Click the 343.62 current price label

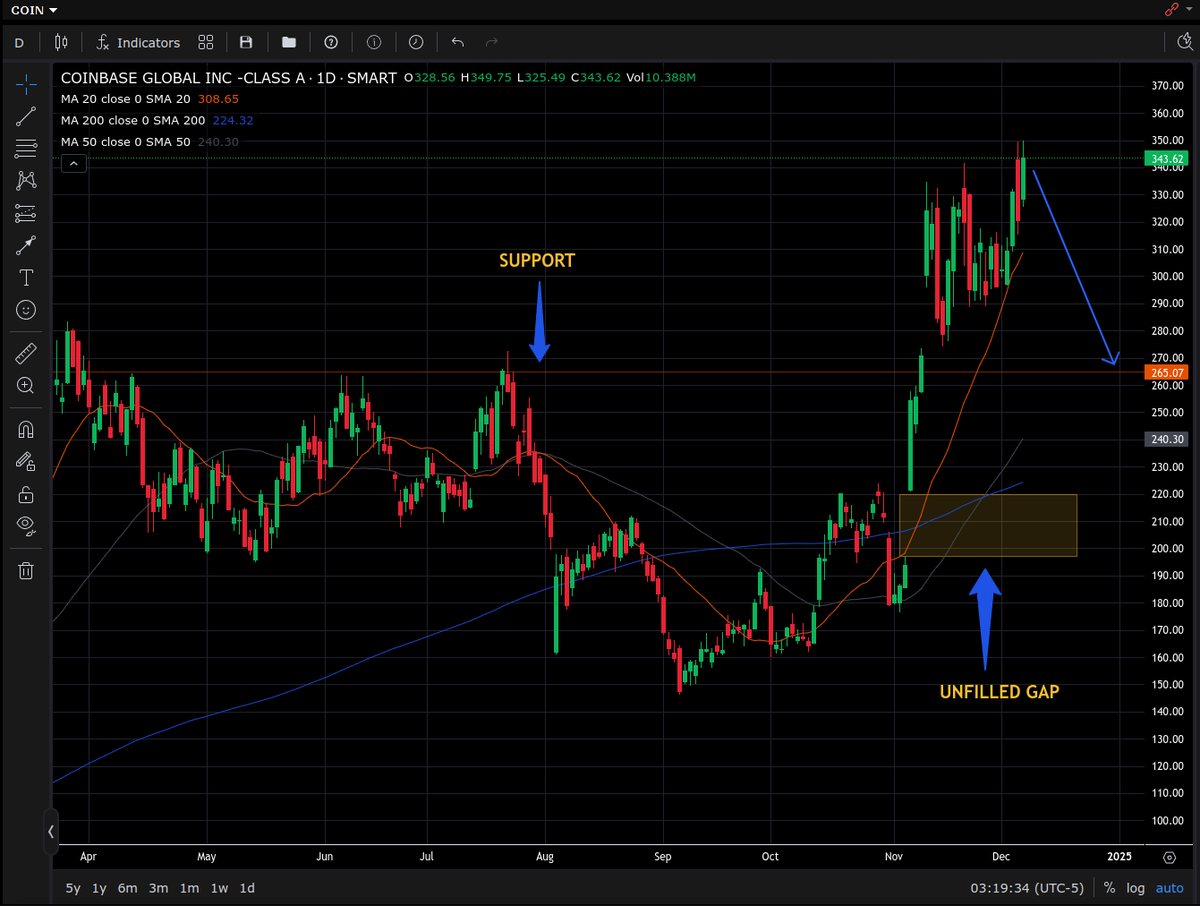[x=1165, y=158]
